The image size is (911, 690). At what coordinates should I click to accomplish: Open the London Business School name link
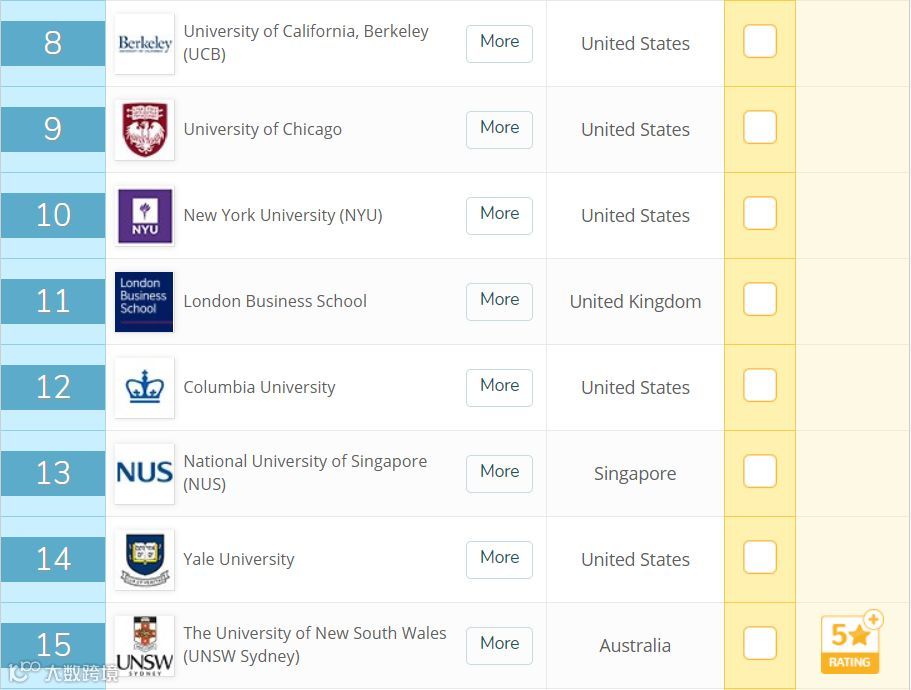[x=275, y=302]
